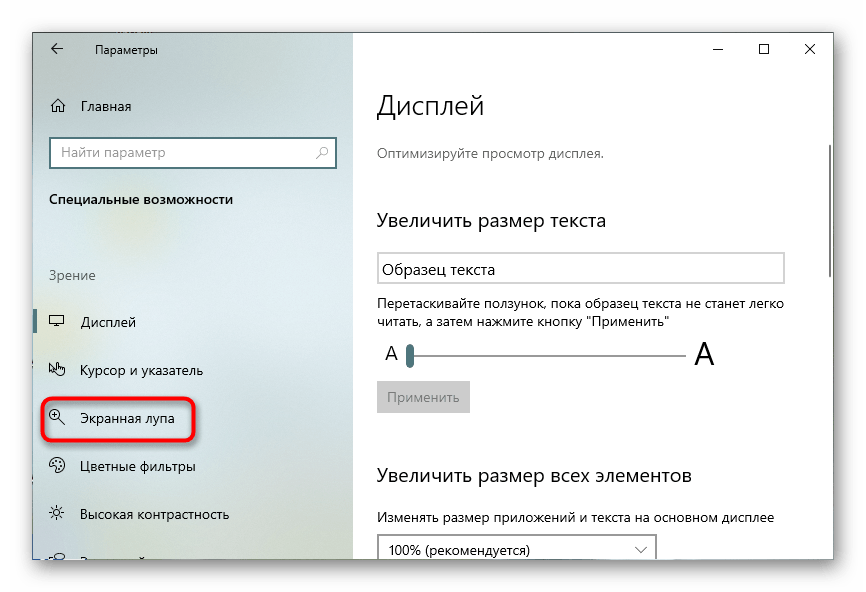Click the magnifier icon for Экранная лупа
The image size is (866, 592).
pyautogui.click(x=57, y=418)
